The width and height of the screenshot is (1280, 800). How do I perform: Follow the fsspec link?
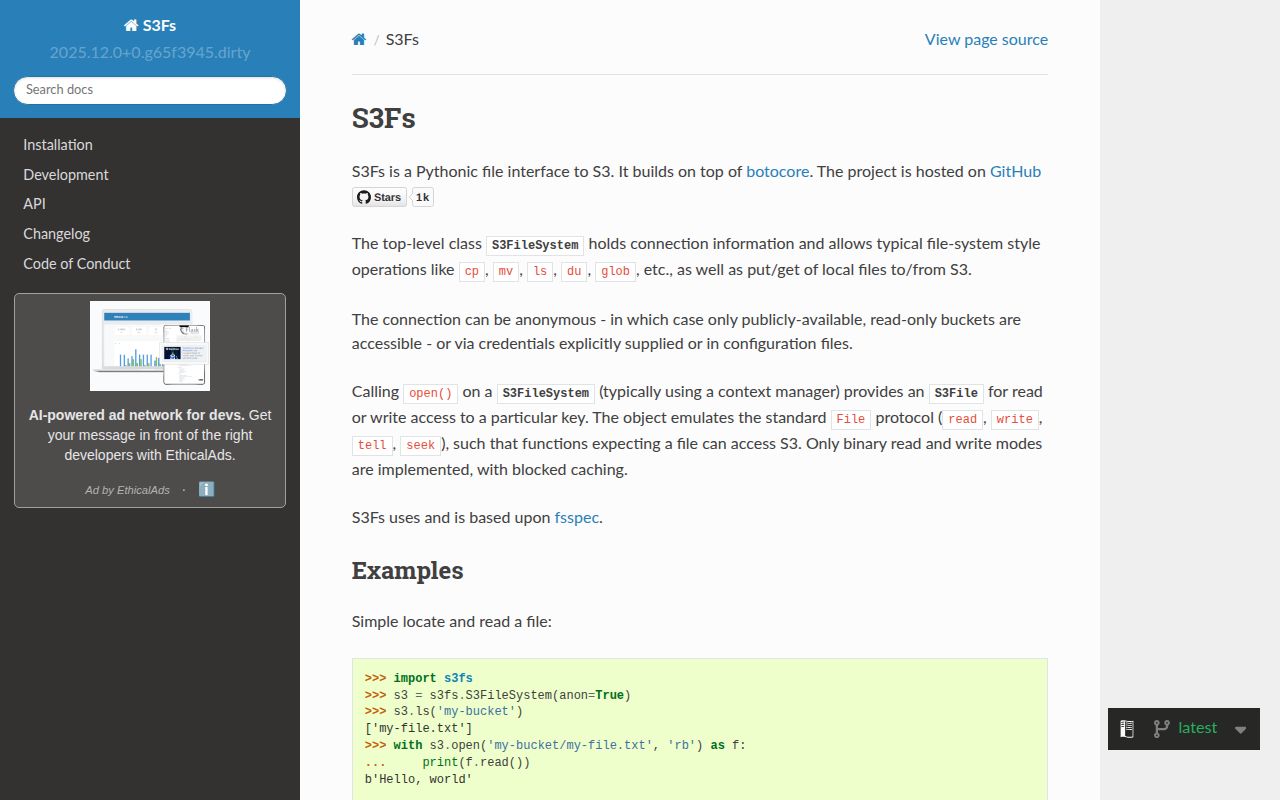point(577,518)
